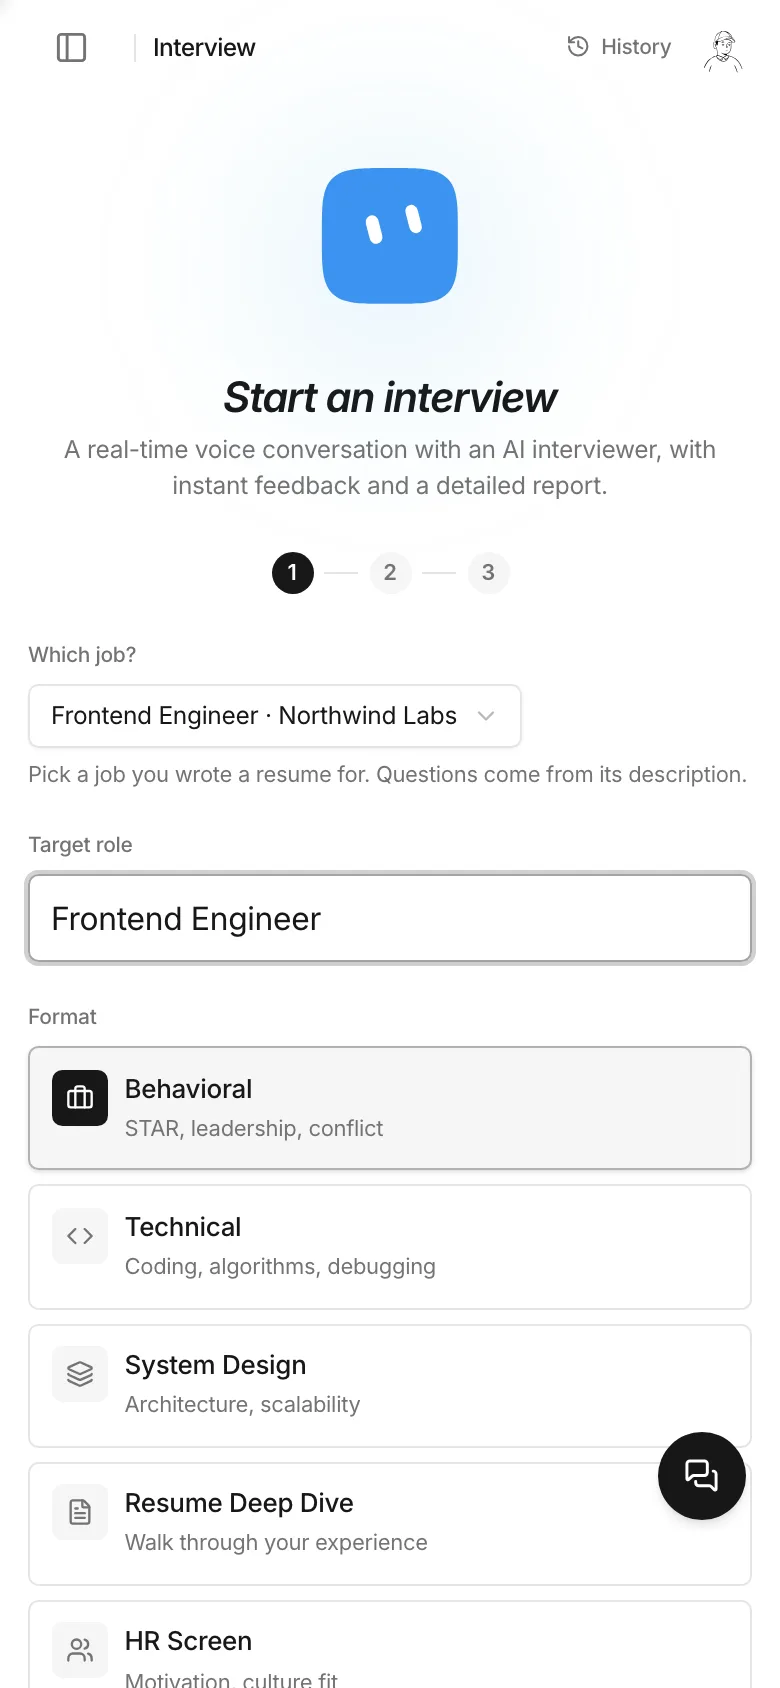Click the document Resume Deep Dive icon
The width and height of the screenshot is (780, 1688).
pyautogui.click(x=80, y=1512)
